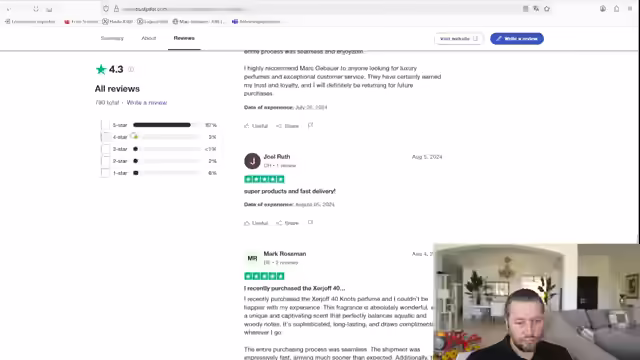Share Joel Ruth's review
Viewport: 640px width, 360px height.
tap(287, 223)
